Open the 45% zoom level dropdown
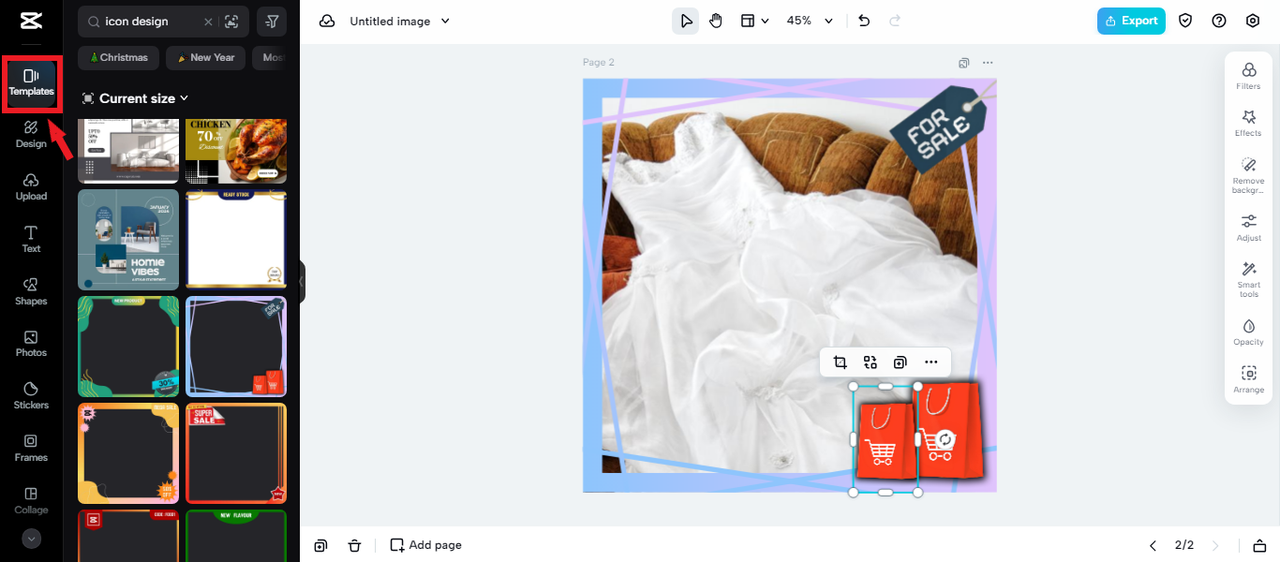The image size is (1280, 562). (x=810, y=21)
